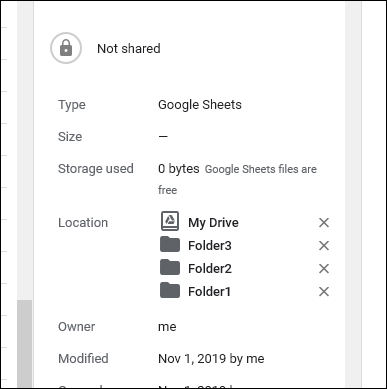Image resolution: width=387 pixels, height=389 pixels.
Task: Click the Folder3 folder icon
Action: point(170,244)
